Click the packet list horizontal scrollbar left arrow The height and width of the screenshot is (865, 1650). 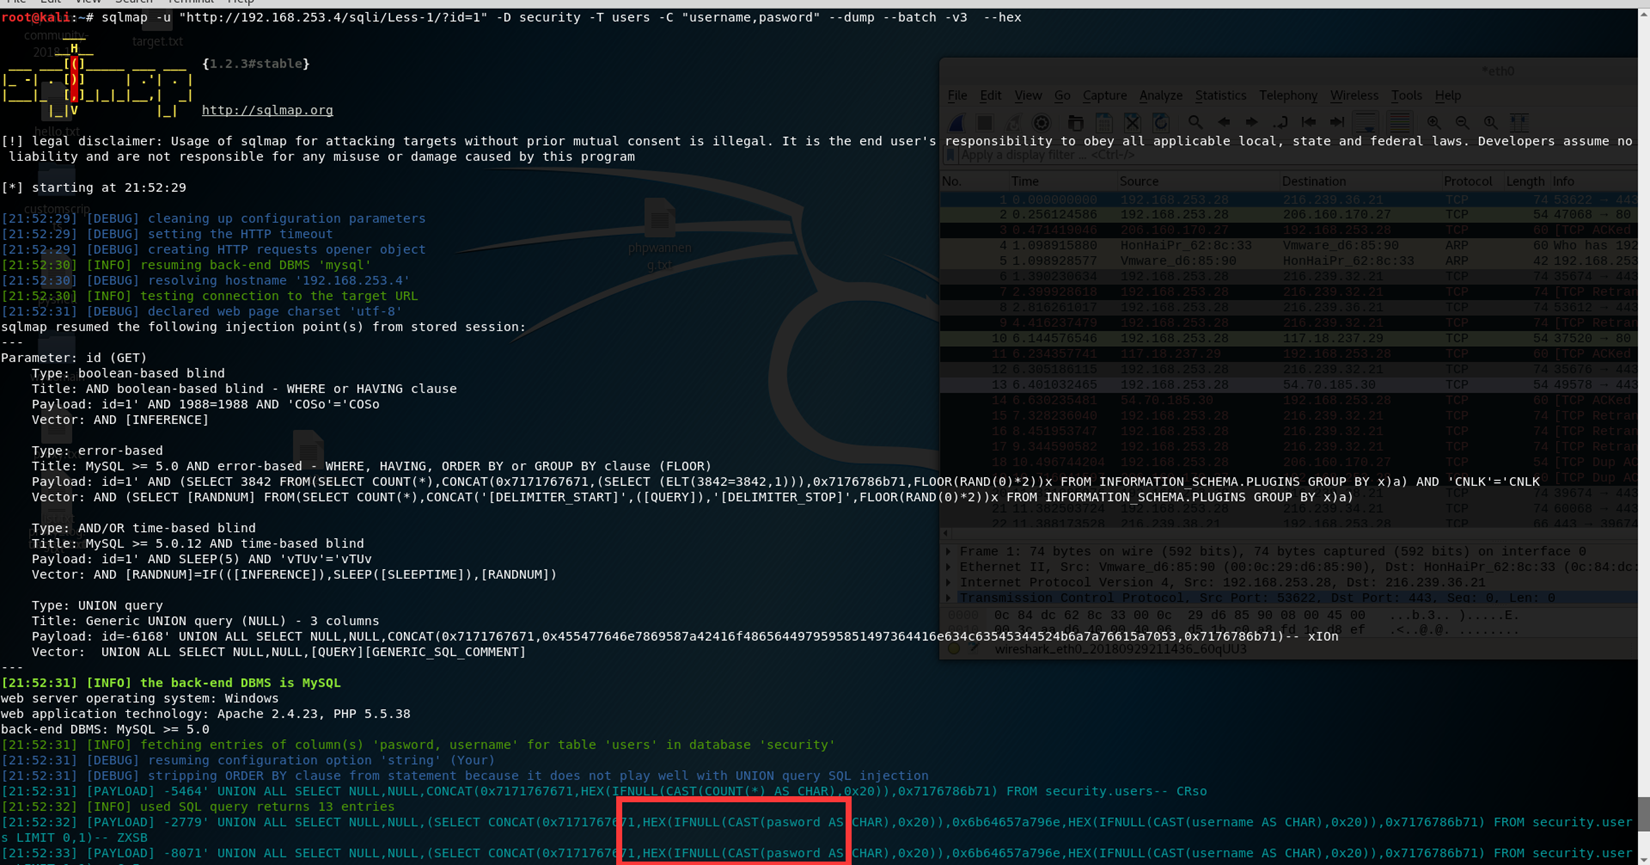point(946,535)
